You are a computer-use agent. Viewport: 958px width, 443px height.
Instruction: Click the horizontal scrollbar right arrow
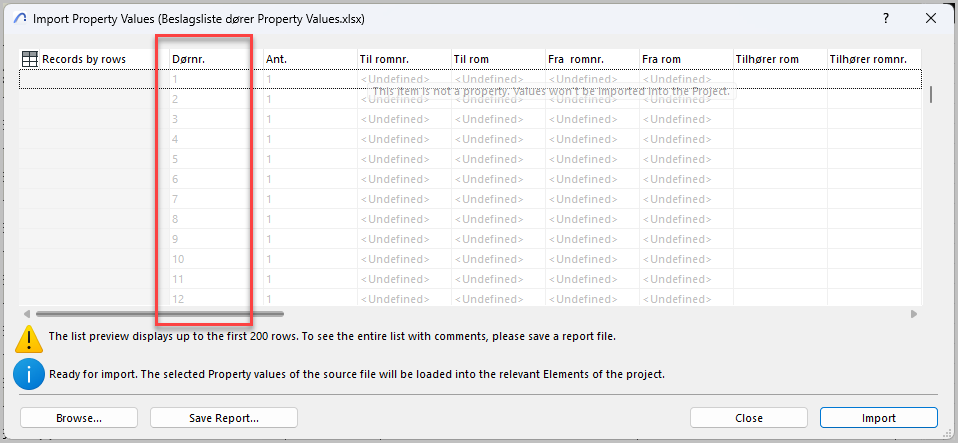pyautogui.click(x=914, y=314)
